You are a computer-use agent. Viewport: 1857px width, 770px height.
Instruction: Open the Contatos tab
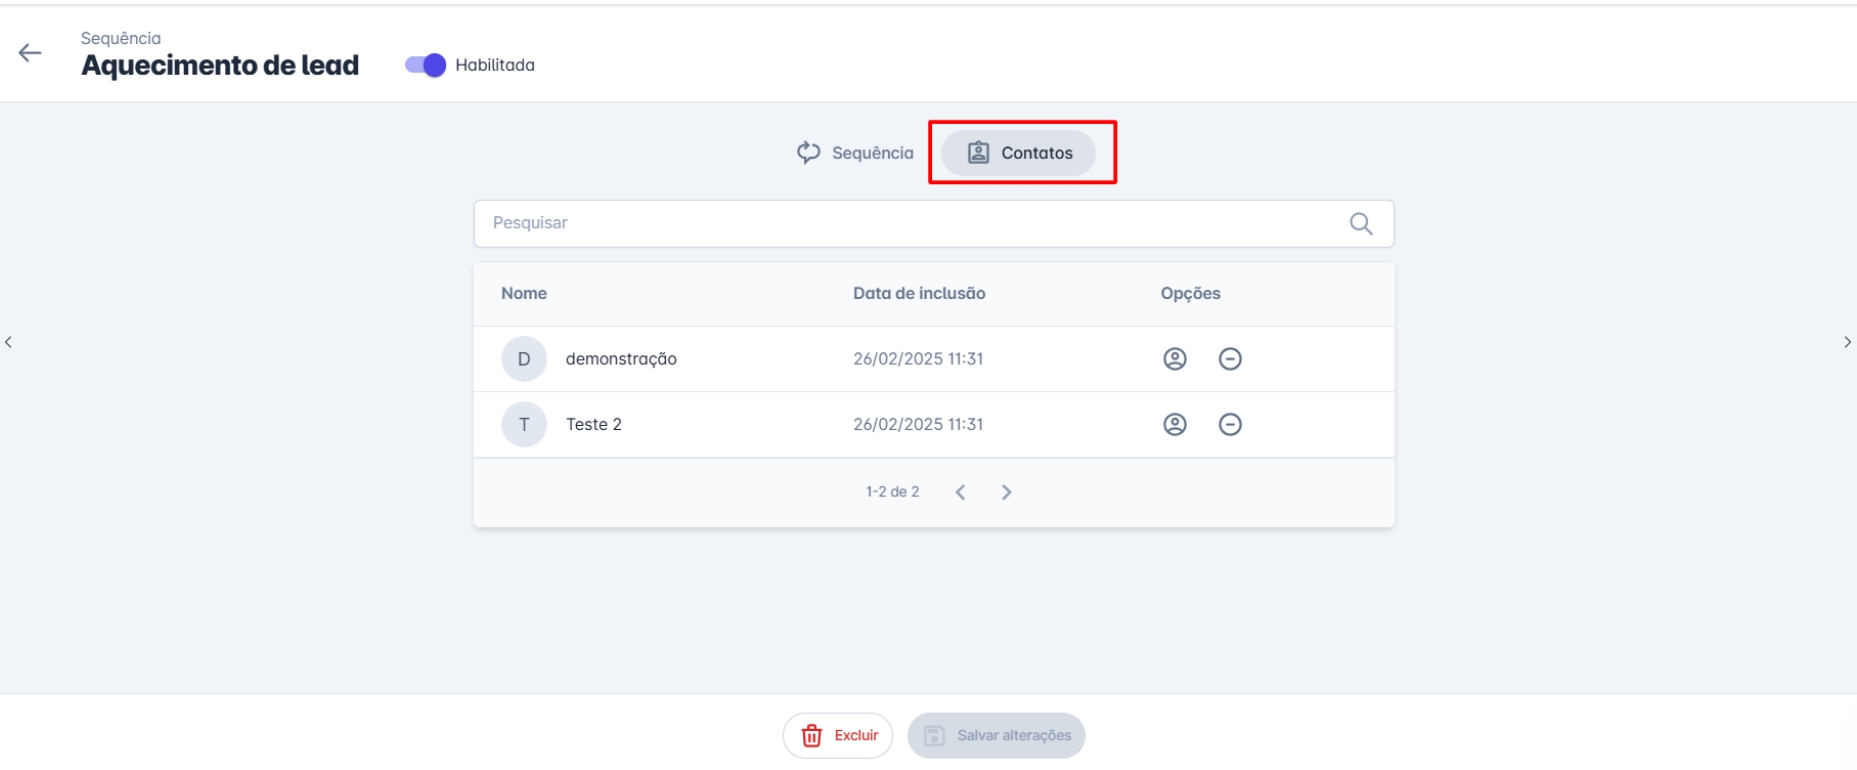point(1019,153)
